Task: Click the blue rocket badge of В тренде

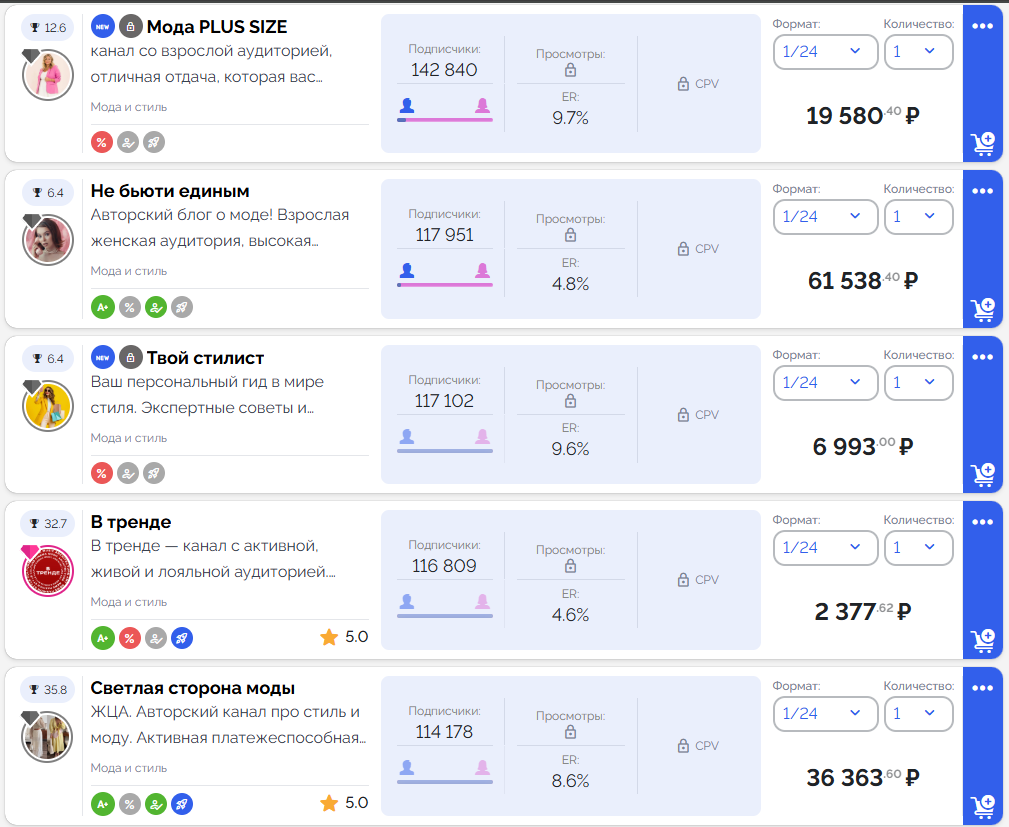Action: 182,638
